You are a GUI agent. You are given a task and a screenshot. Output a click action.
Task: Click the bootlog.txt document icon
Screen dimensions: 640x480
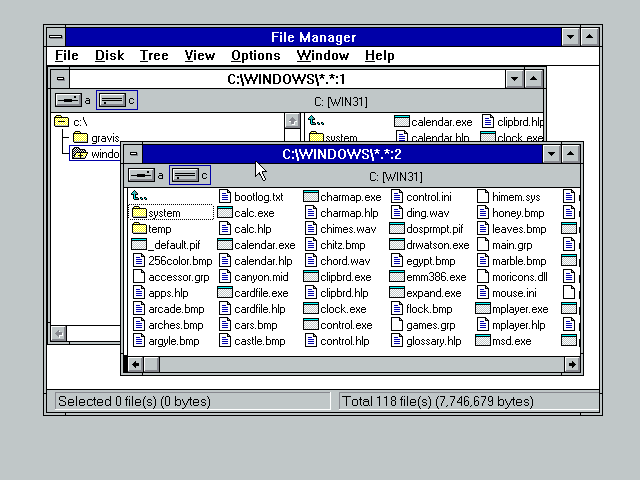(x=225, y=197)
